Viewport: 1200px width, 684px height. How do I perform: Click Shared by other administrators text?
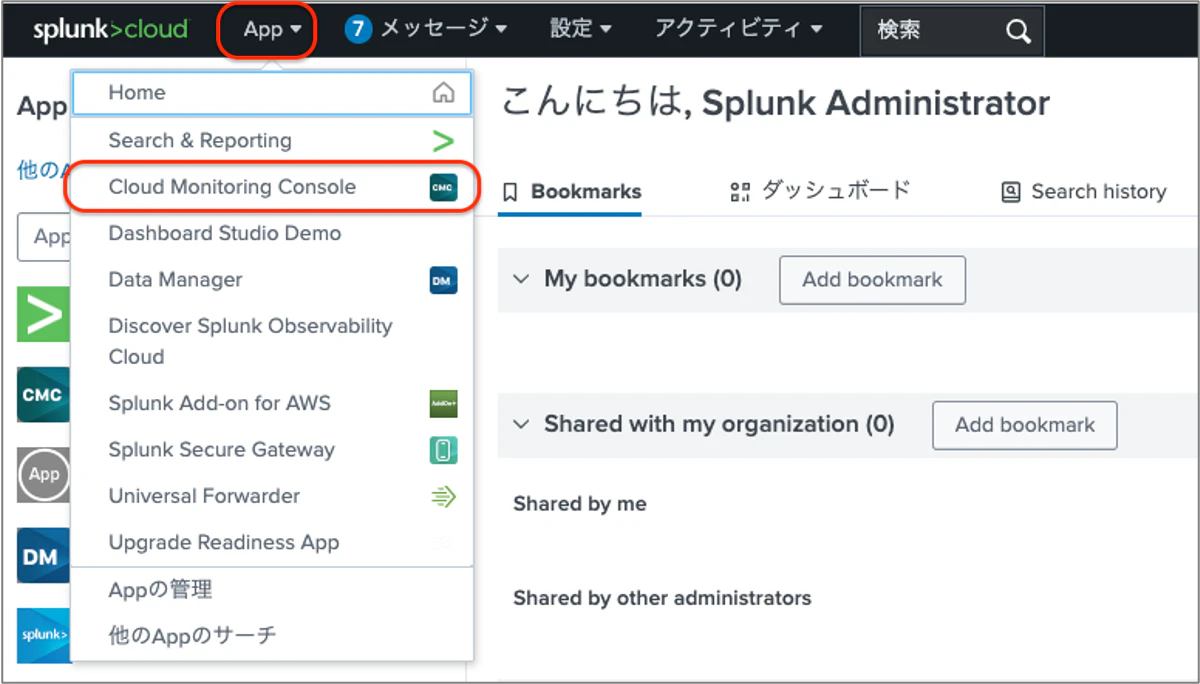tap(662, 599)
